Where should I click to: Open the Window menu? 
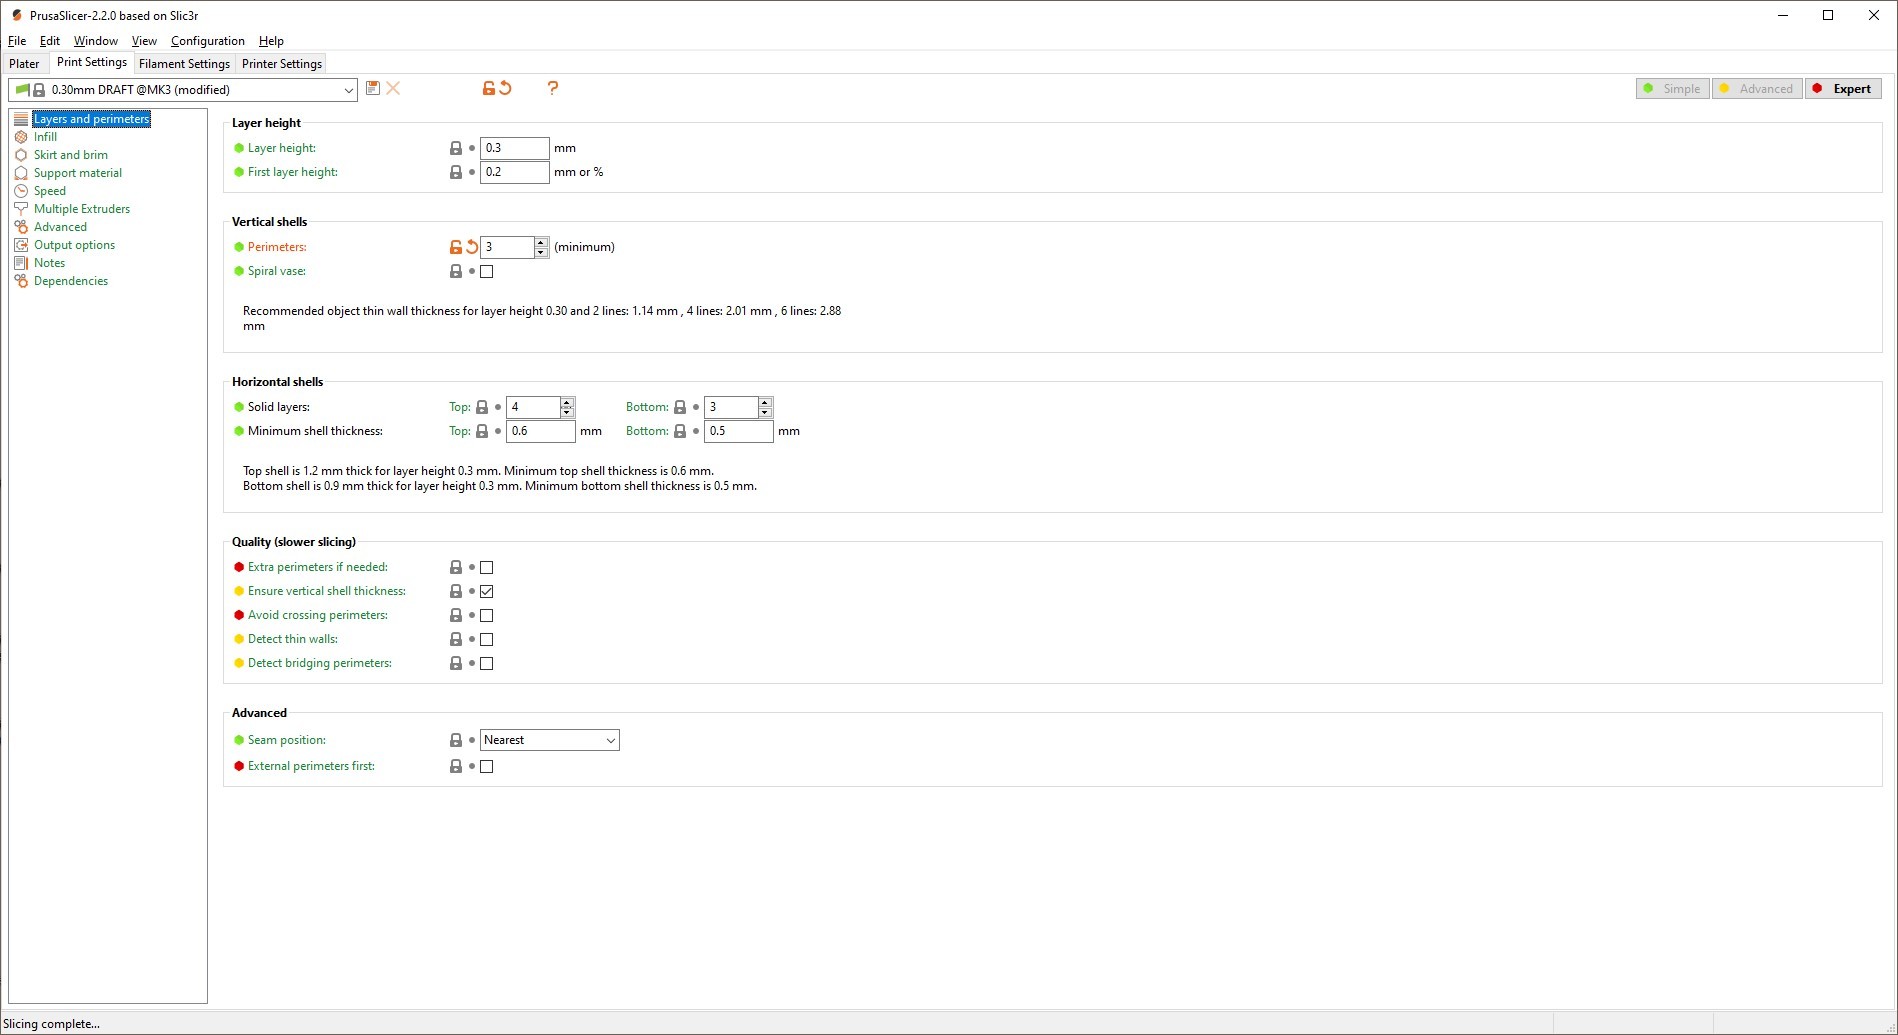pyautogui.click(x=96, y=41)
